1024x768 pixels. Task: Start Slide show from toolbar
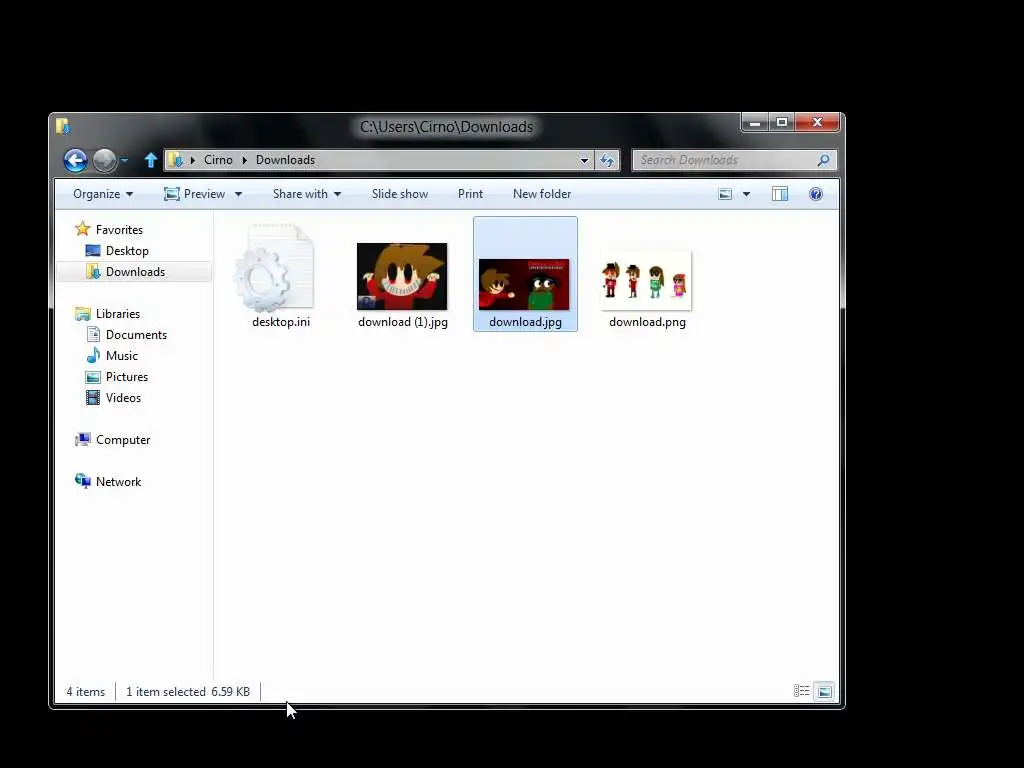click(x=400, y=194)
